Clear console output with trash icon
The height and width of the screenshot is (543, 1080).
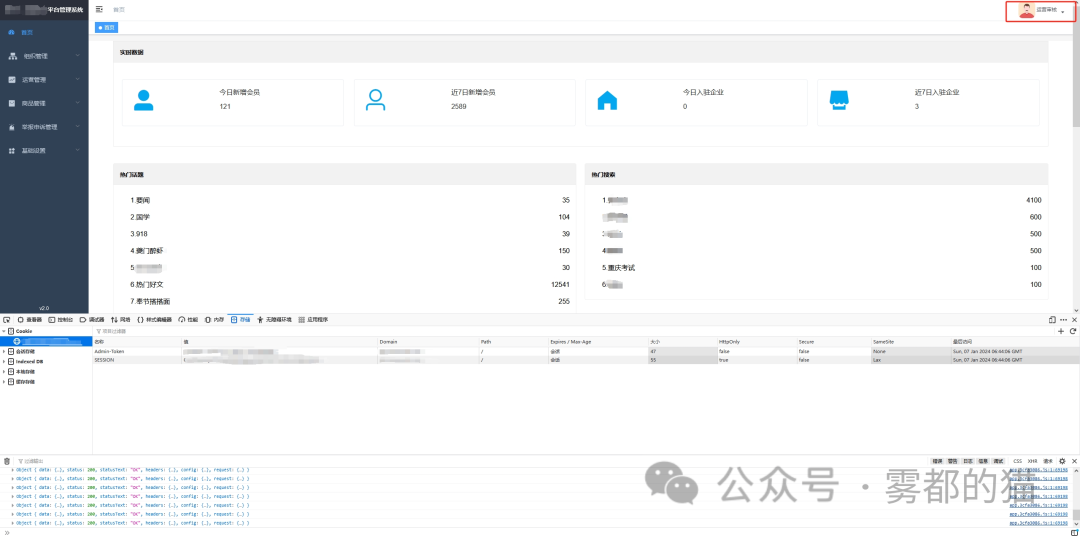[x=7, y=461]
